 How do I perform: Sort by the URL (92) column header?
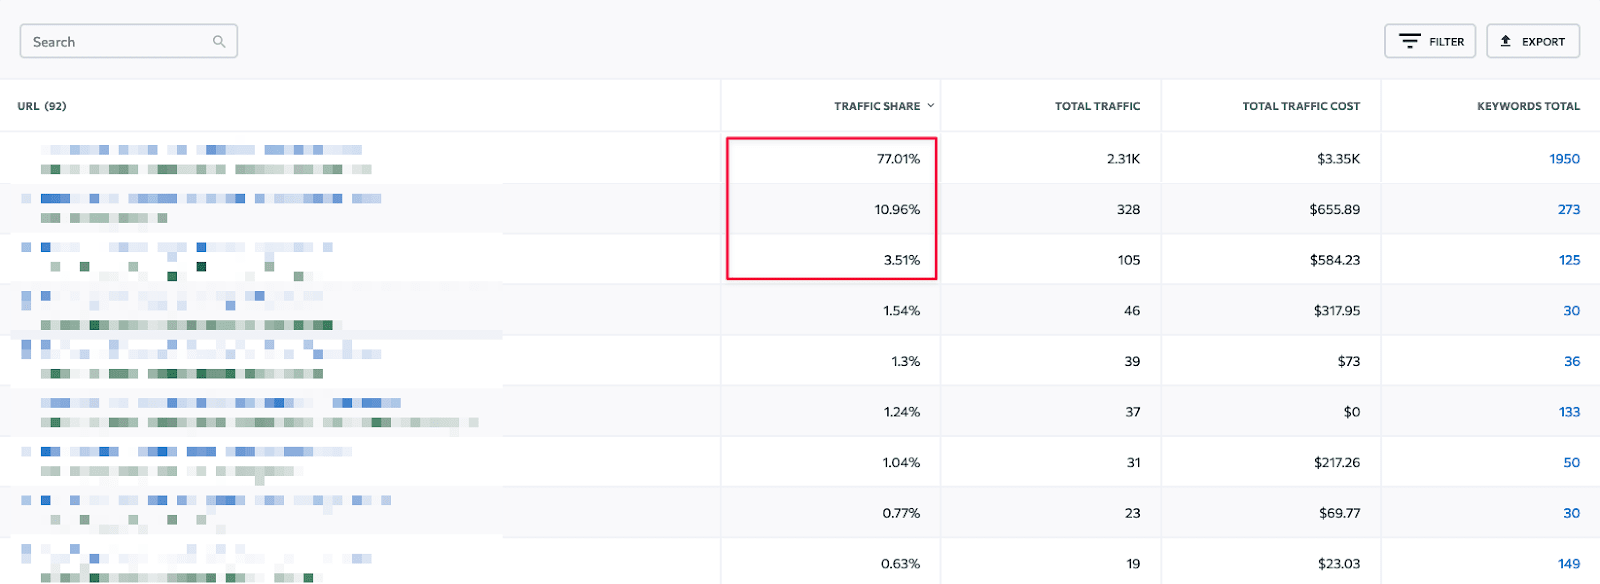click(x=42, y=106)
